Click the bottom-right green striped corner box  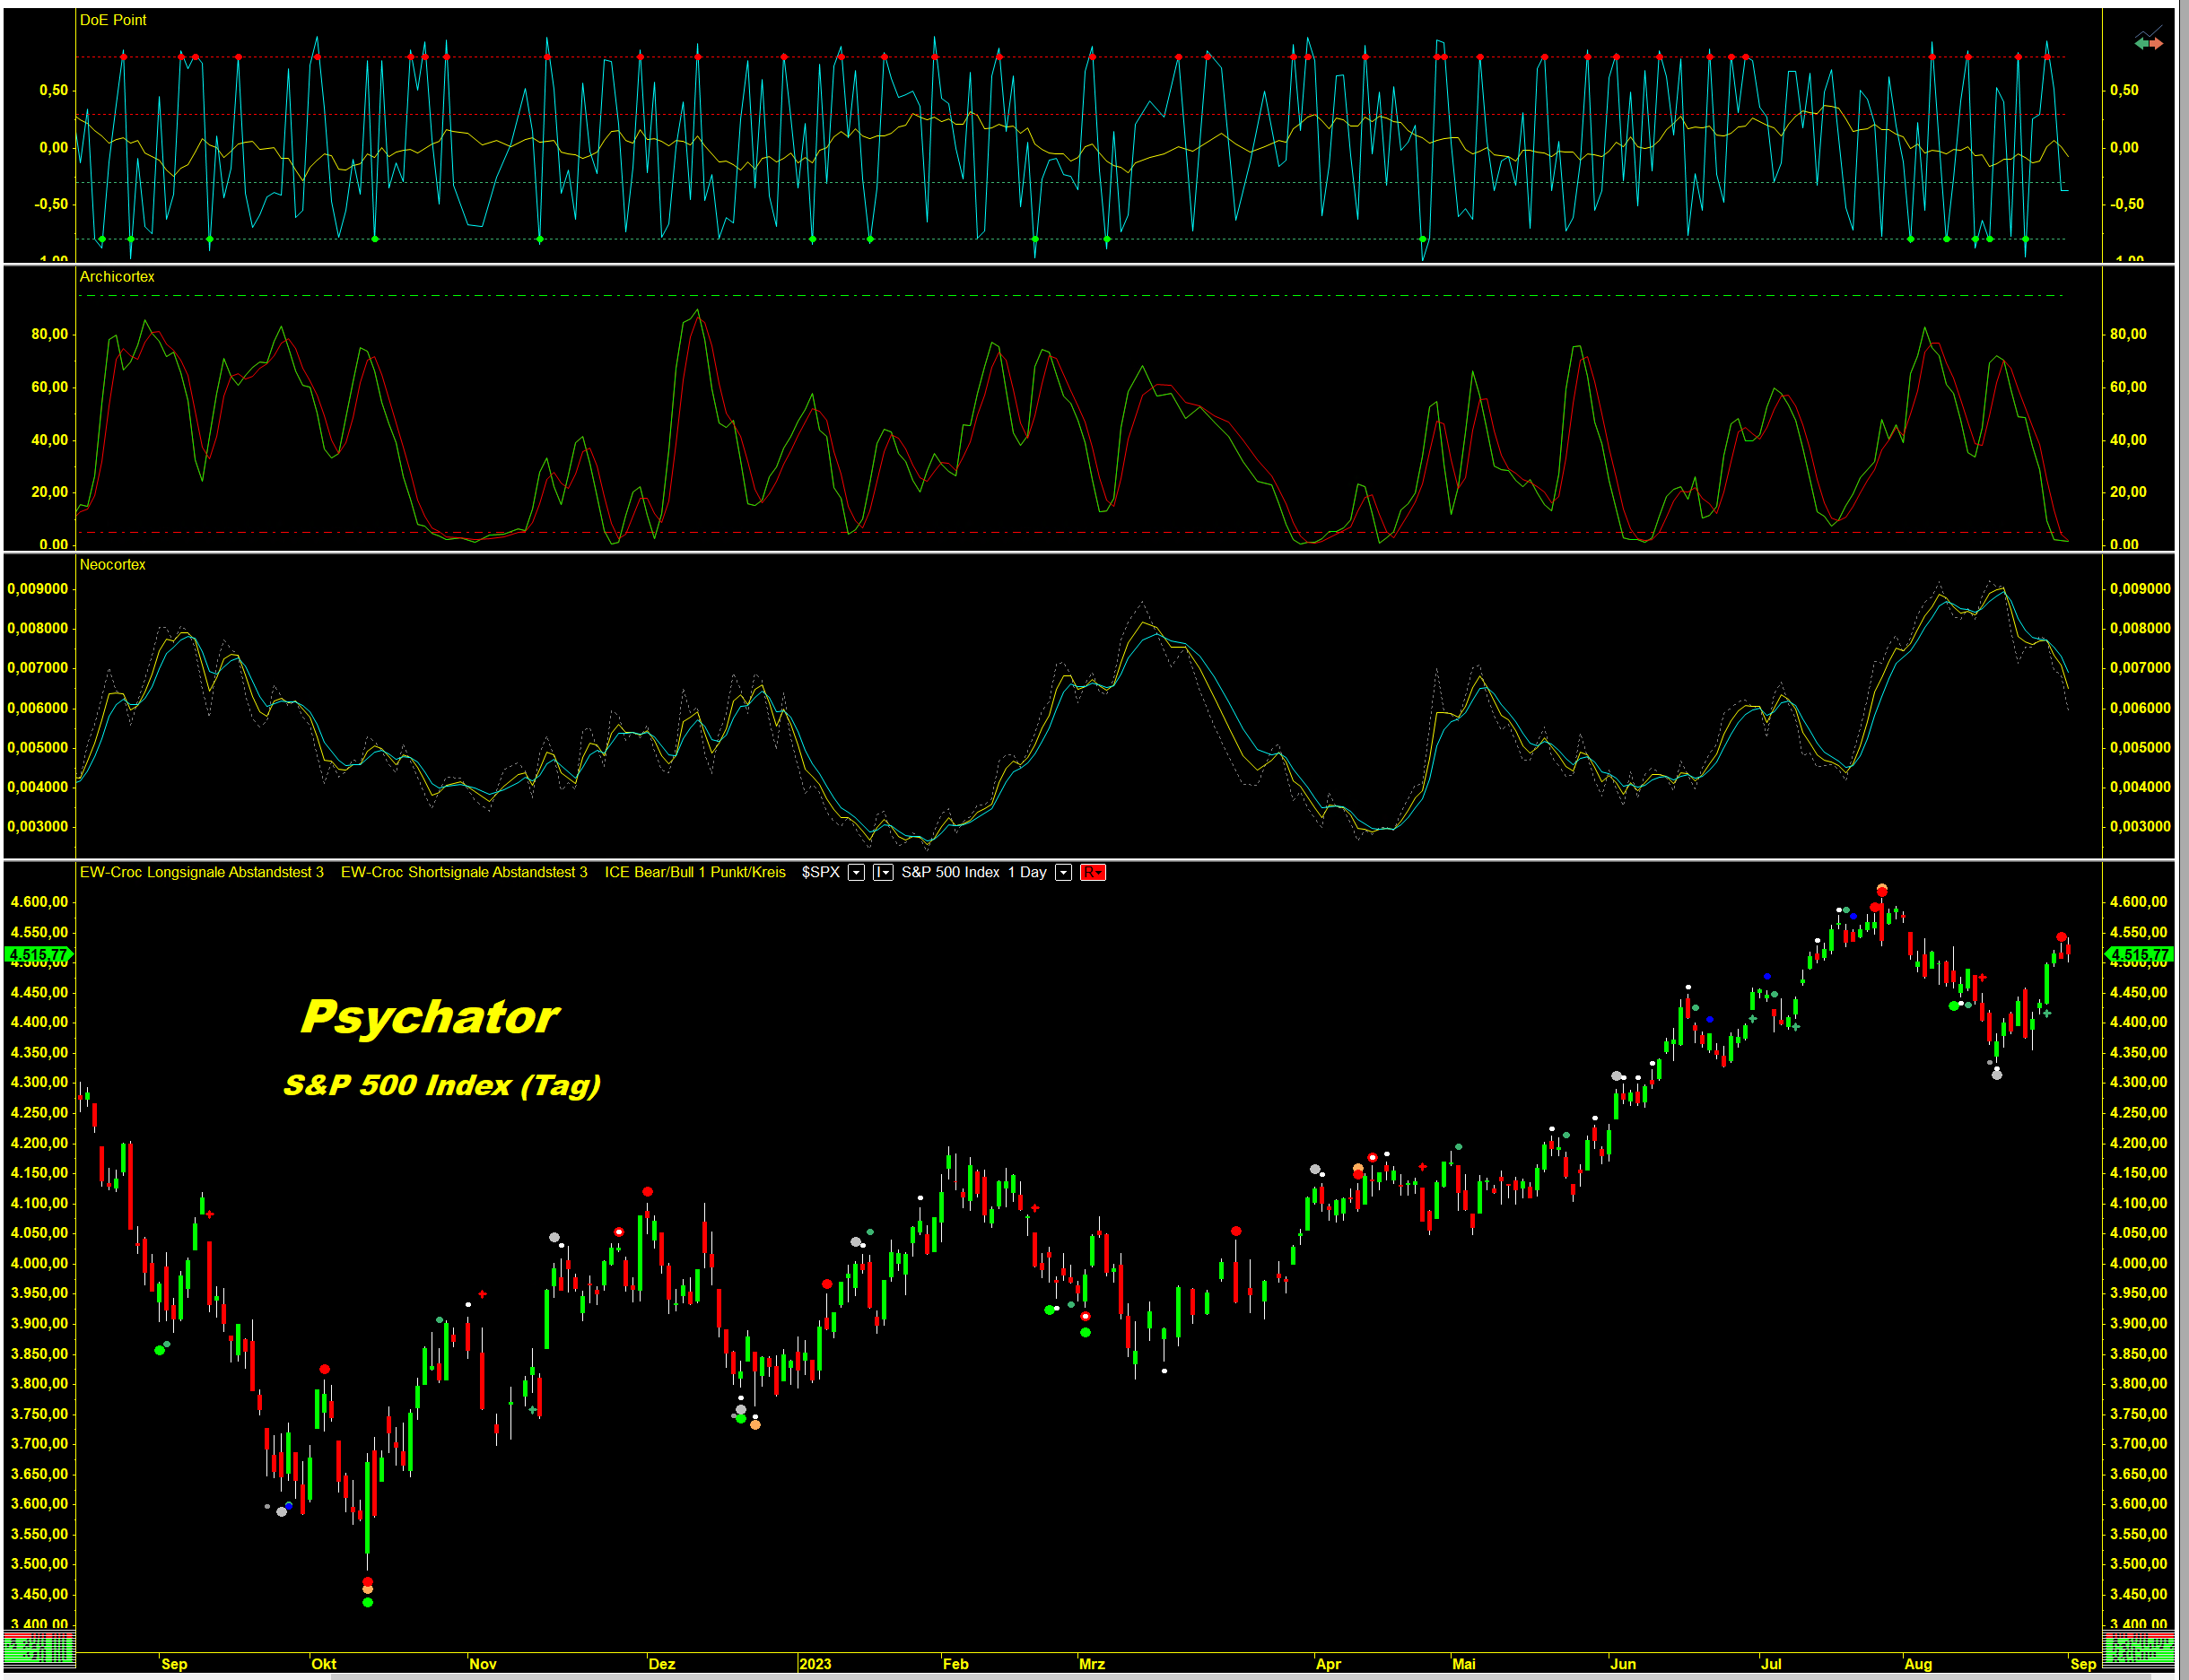tap(2138, 1649)
